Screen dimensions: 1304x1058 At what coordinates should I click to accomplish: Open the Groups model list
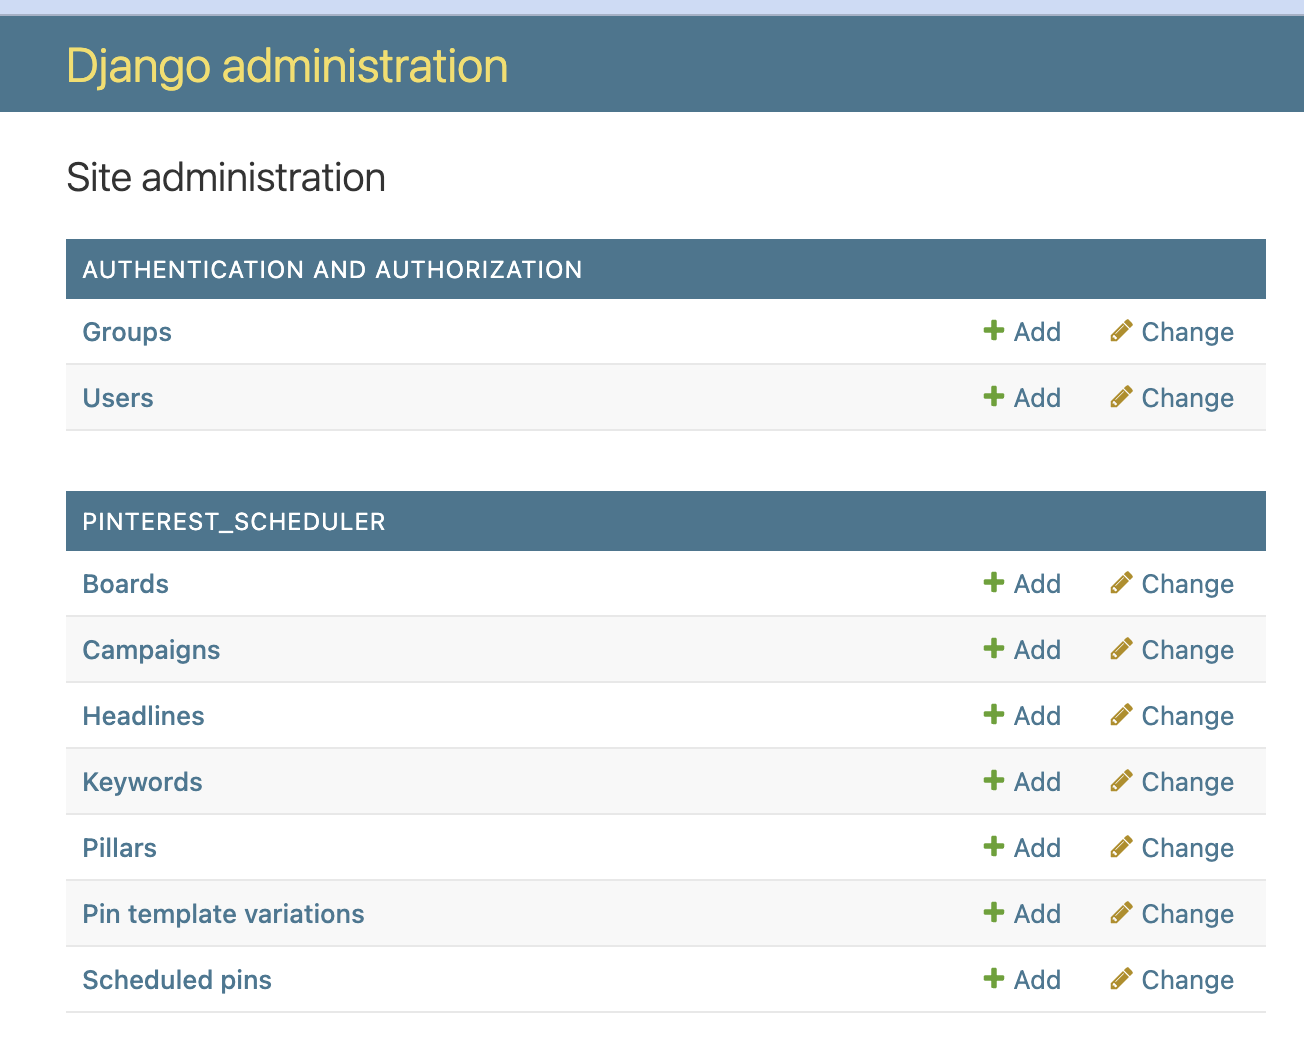[127, 332]
